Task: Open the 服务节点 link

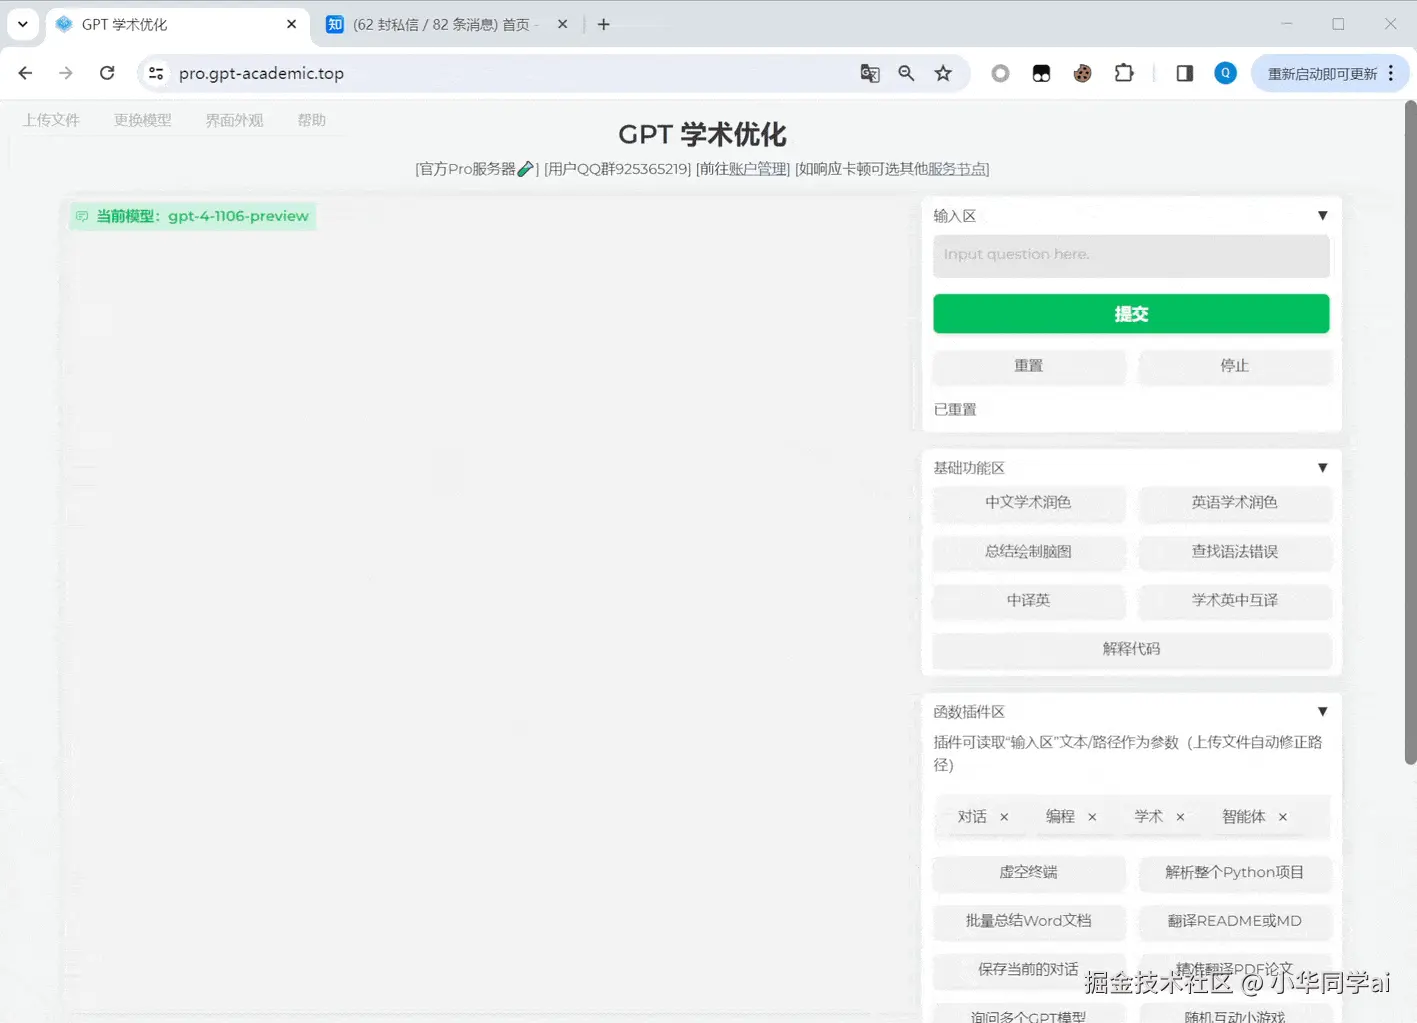Action: point(956,169)
